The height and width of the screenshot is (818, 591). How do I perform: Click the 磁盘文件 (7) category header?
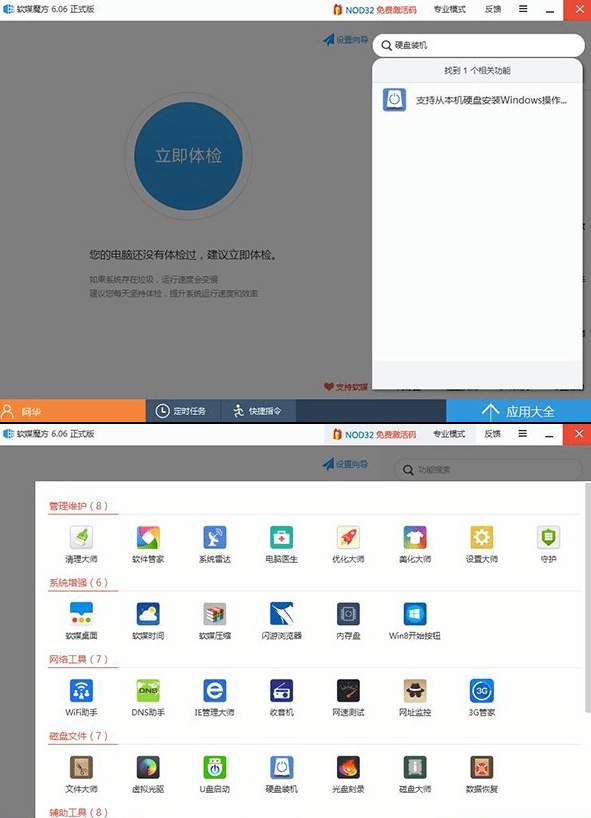tap(79, 736)
